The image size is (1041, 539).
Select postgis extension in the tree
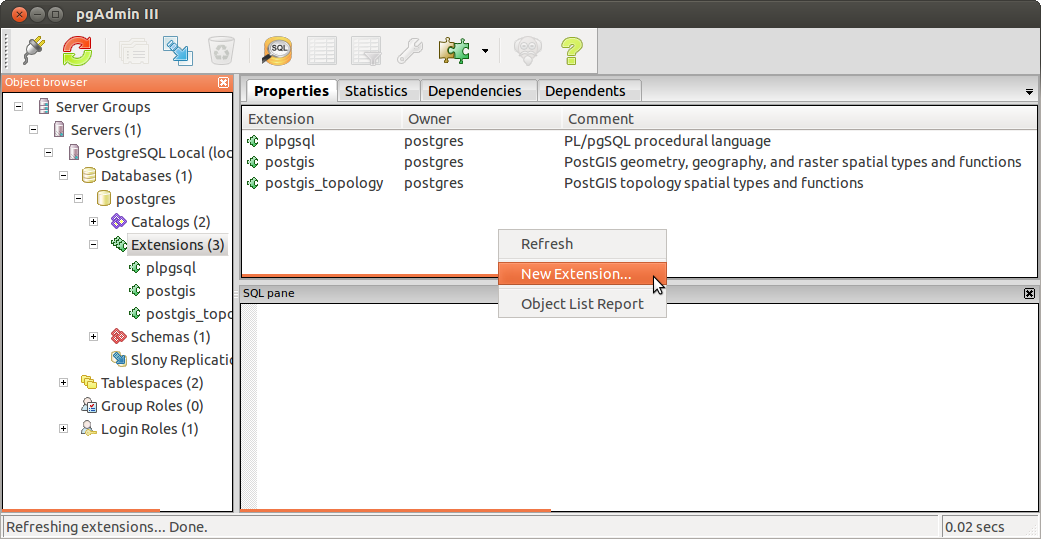pos(171,291)
